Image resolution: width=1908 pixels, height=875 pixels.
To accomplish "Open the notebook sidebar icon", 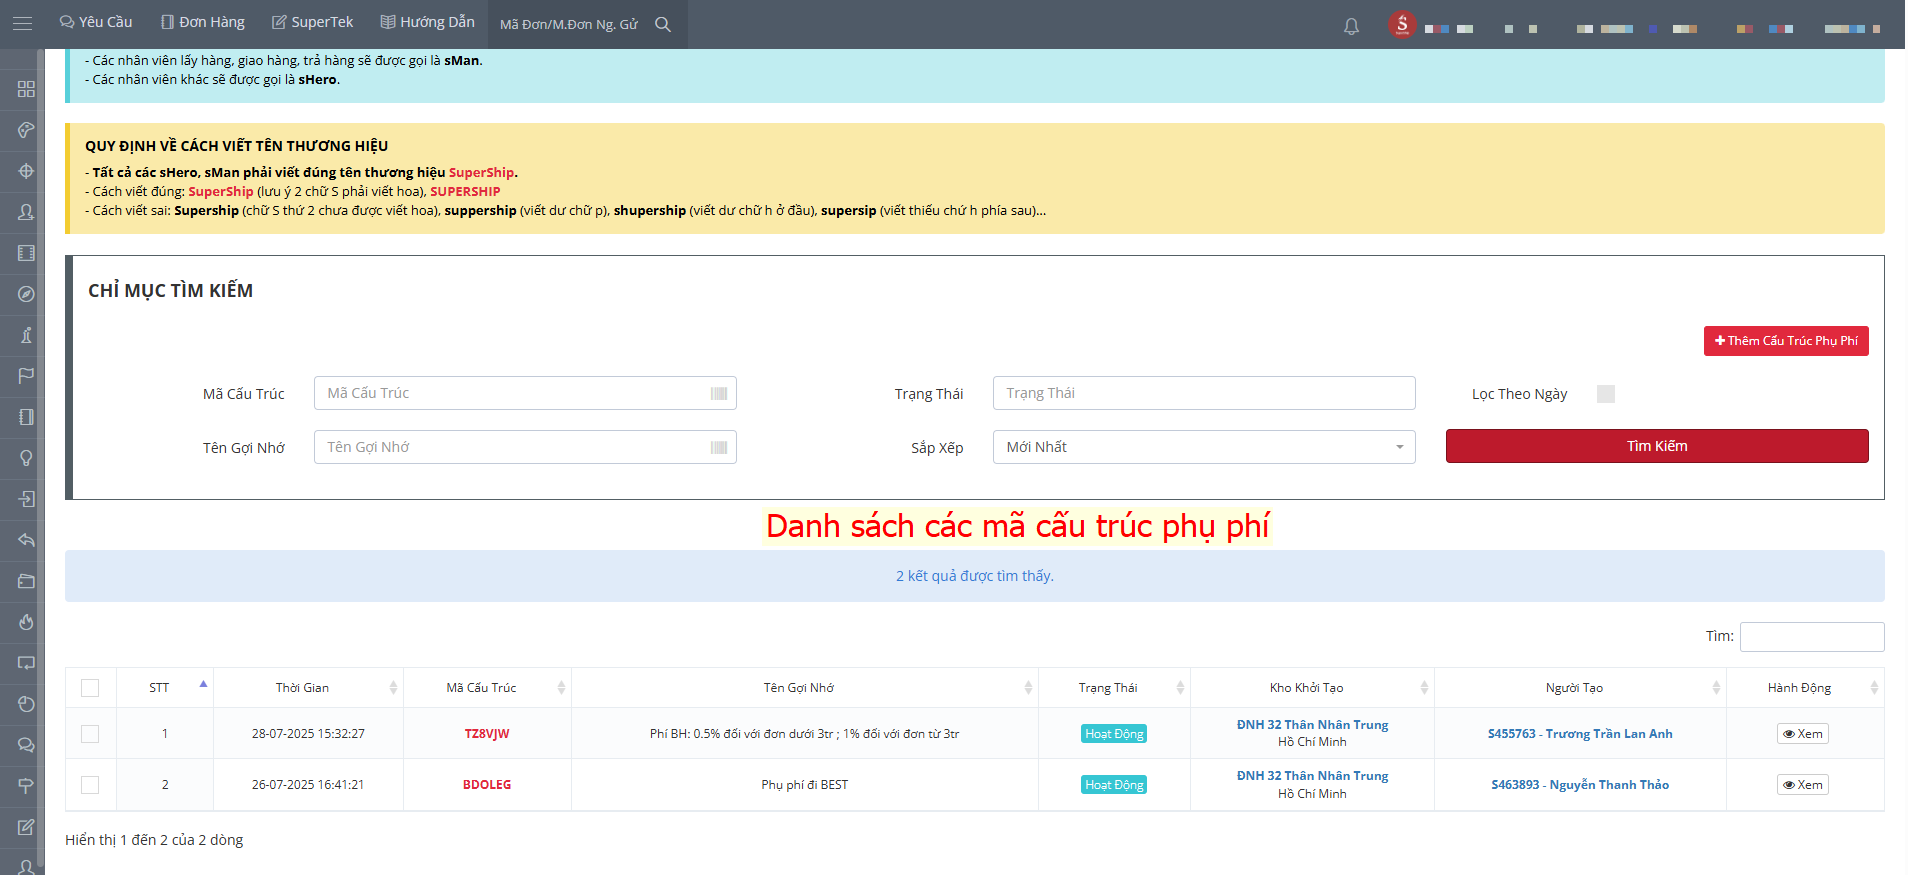I will point(26,417).
